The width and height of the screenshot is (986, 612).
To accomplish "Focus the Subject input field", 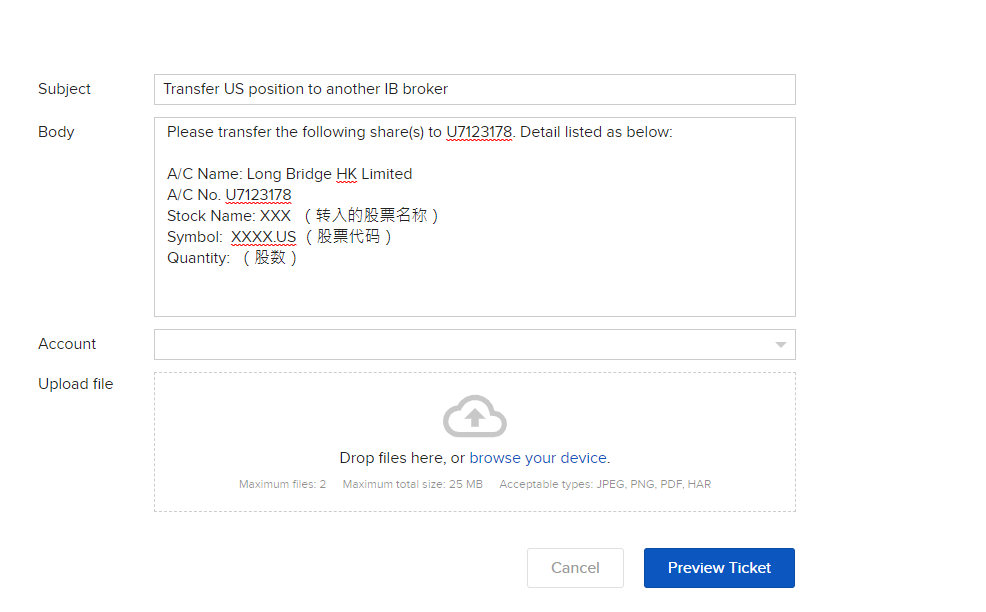I will [475, 89].
